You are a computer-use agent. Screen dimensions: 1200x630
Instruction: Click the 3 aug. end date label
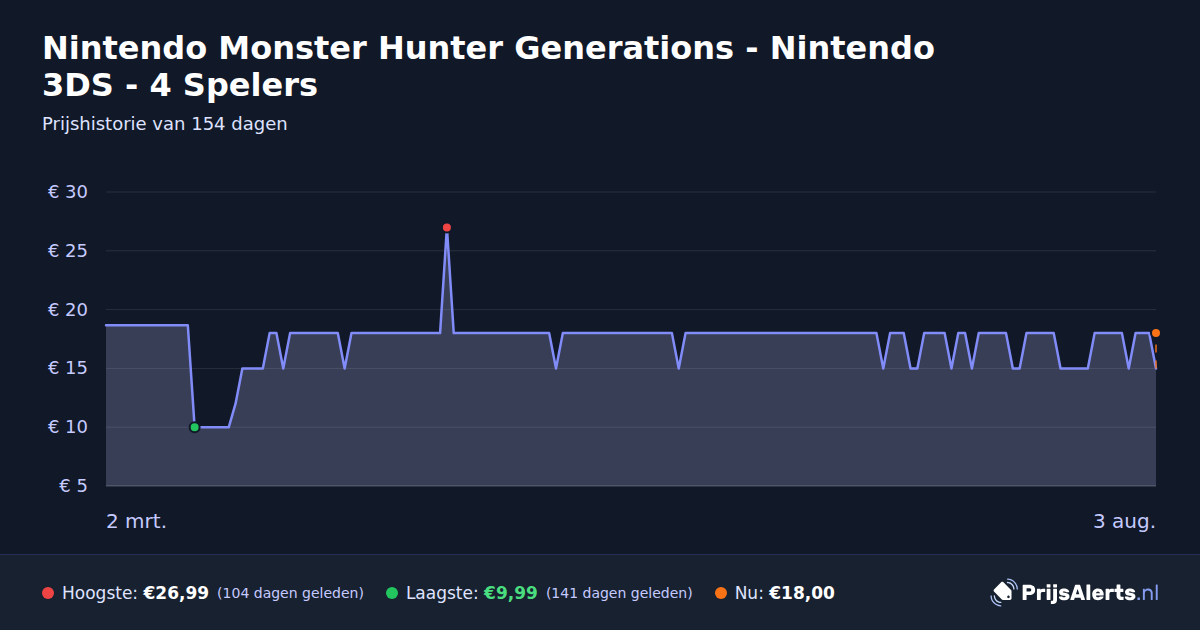pyautogui.click(x=1124, y=521)
